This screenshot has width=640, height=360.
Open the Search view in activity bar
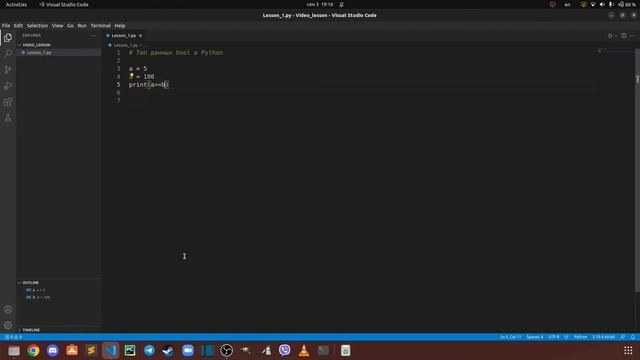pyautogui.click(x=8, y=53)
